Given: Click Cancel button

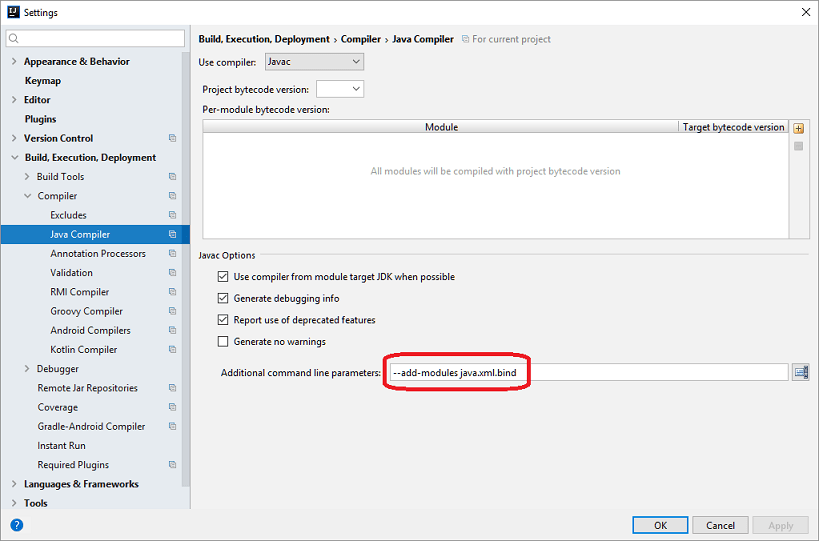Looking at the screenshot, I should (x=720, y=525).
